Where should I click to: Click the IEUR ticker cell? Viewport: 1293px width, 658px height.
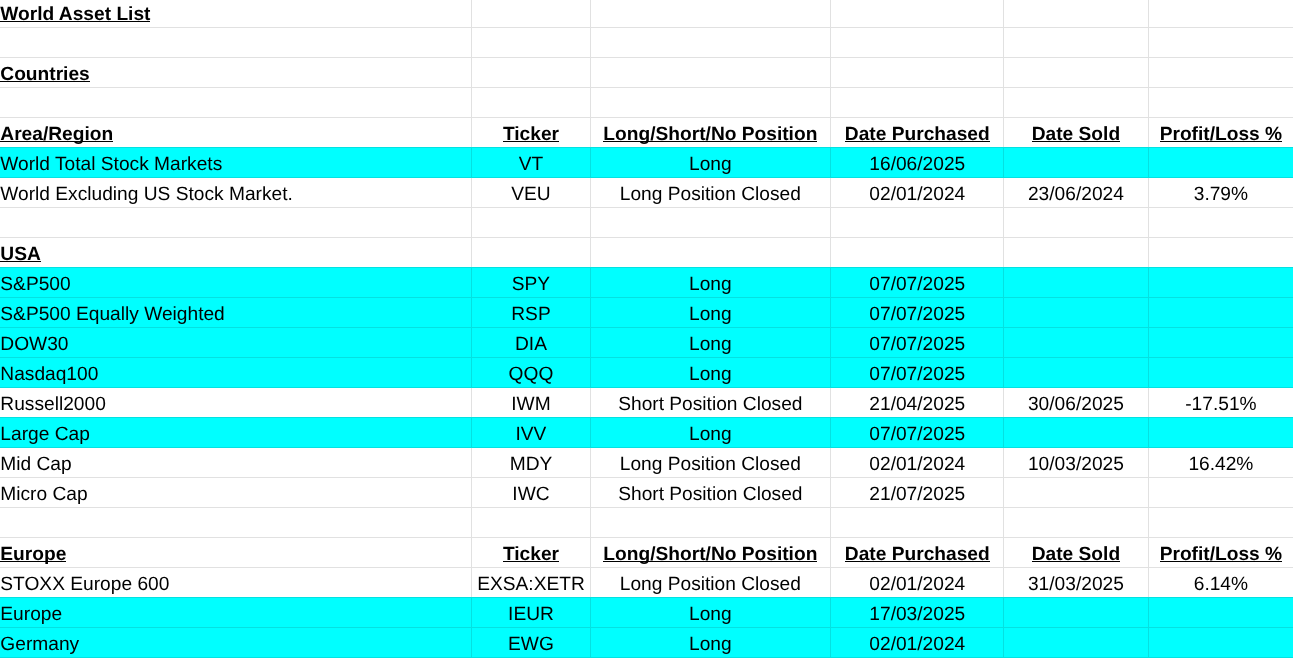(x=530, y=614)
